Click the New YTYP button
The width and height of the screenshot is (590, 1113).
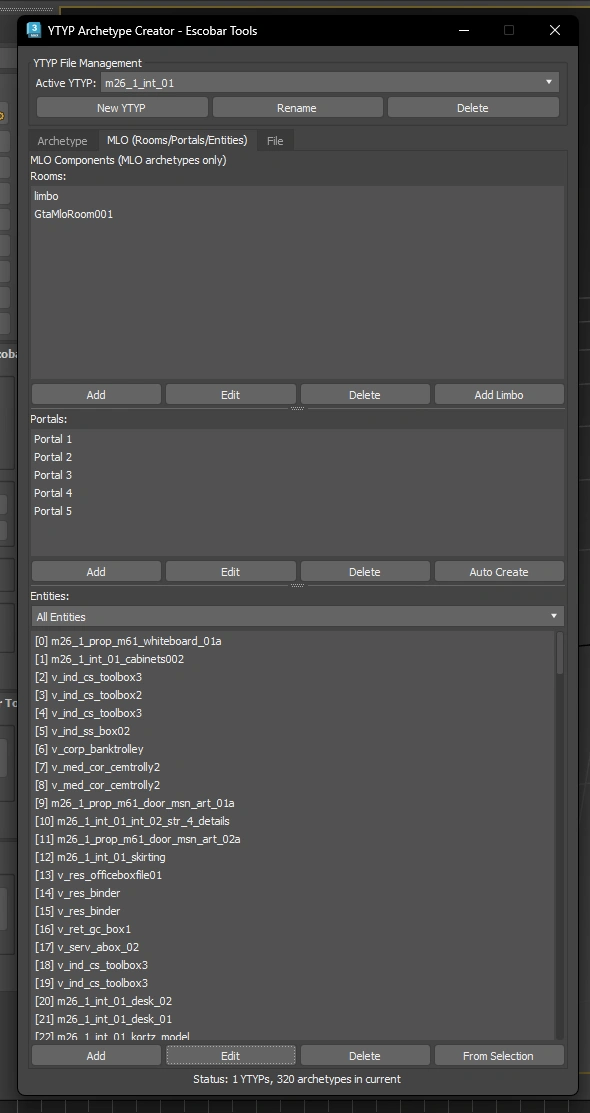121,108
